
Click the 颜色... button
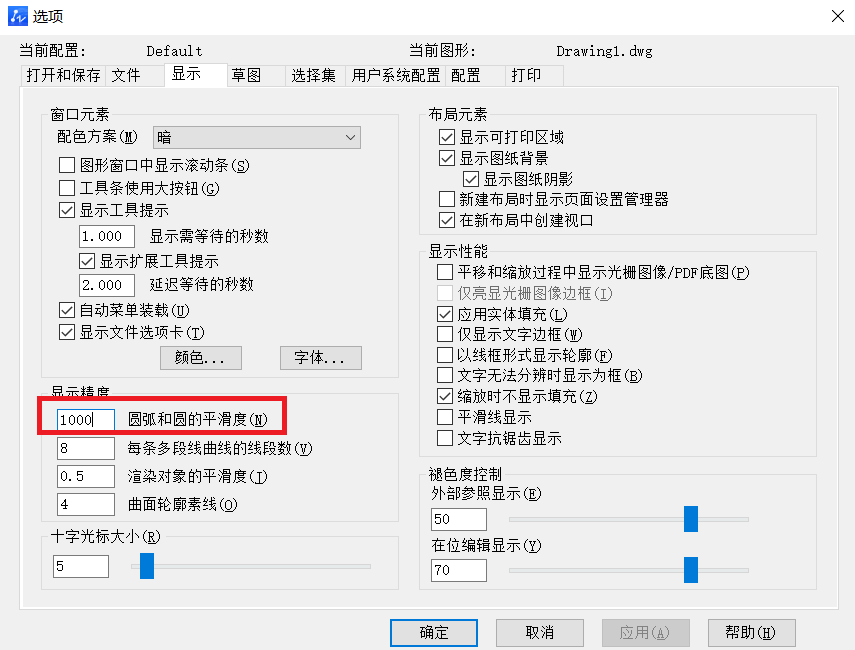201,358
